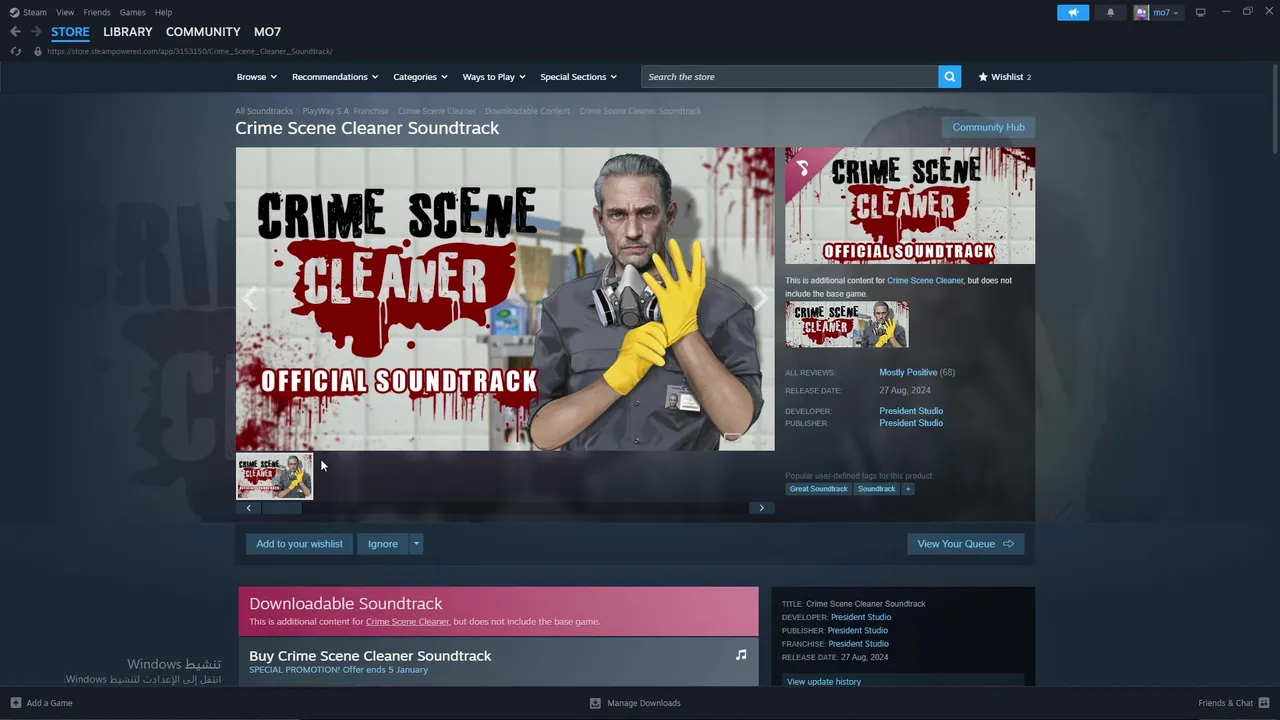Screen dimensions: 1280x720
Task: Click the Add a Game plus icon
Action: [x=15, y=703]
